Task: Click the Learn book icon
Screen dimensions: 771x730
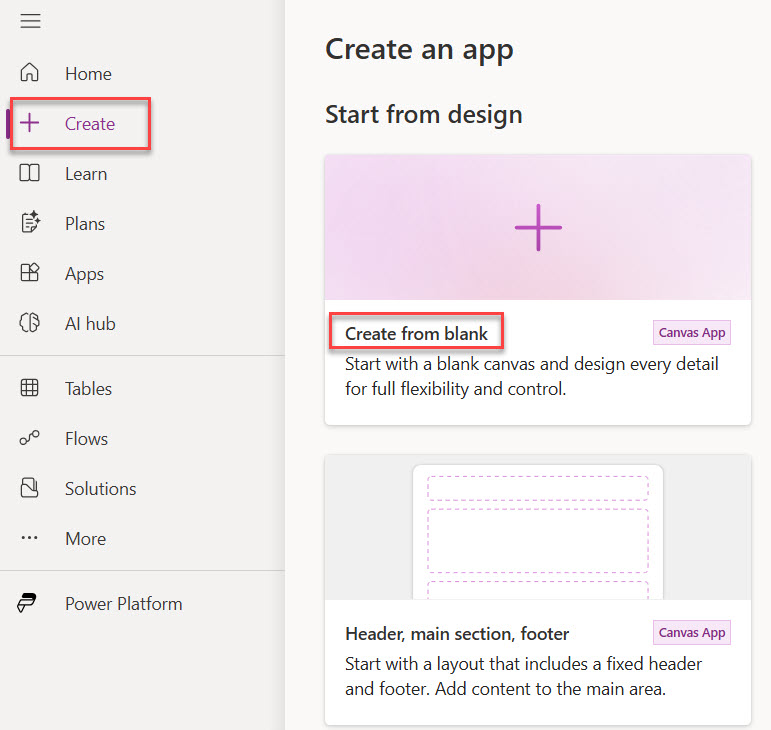Action: pyautogui.click(x=30, y=173)
